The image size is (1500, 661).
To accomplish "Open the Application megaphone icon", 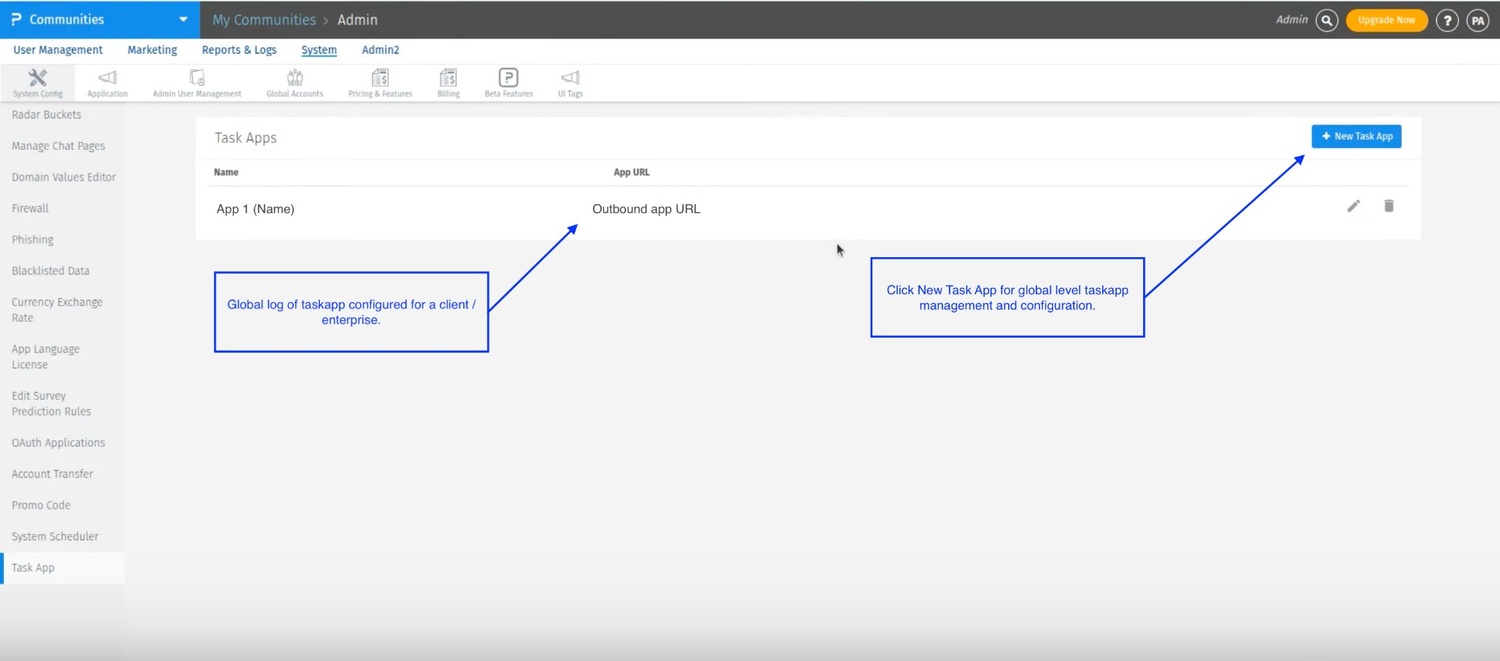I will (x=107, y=83).
